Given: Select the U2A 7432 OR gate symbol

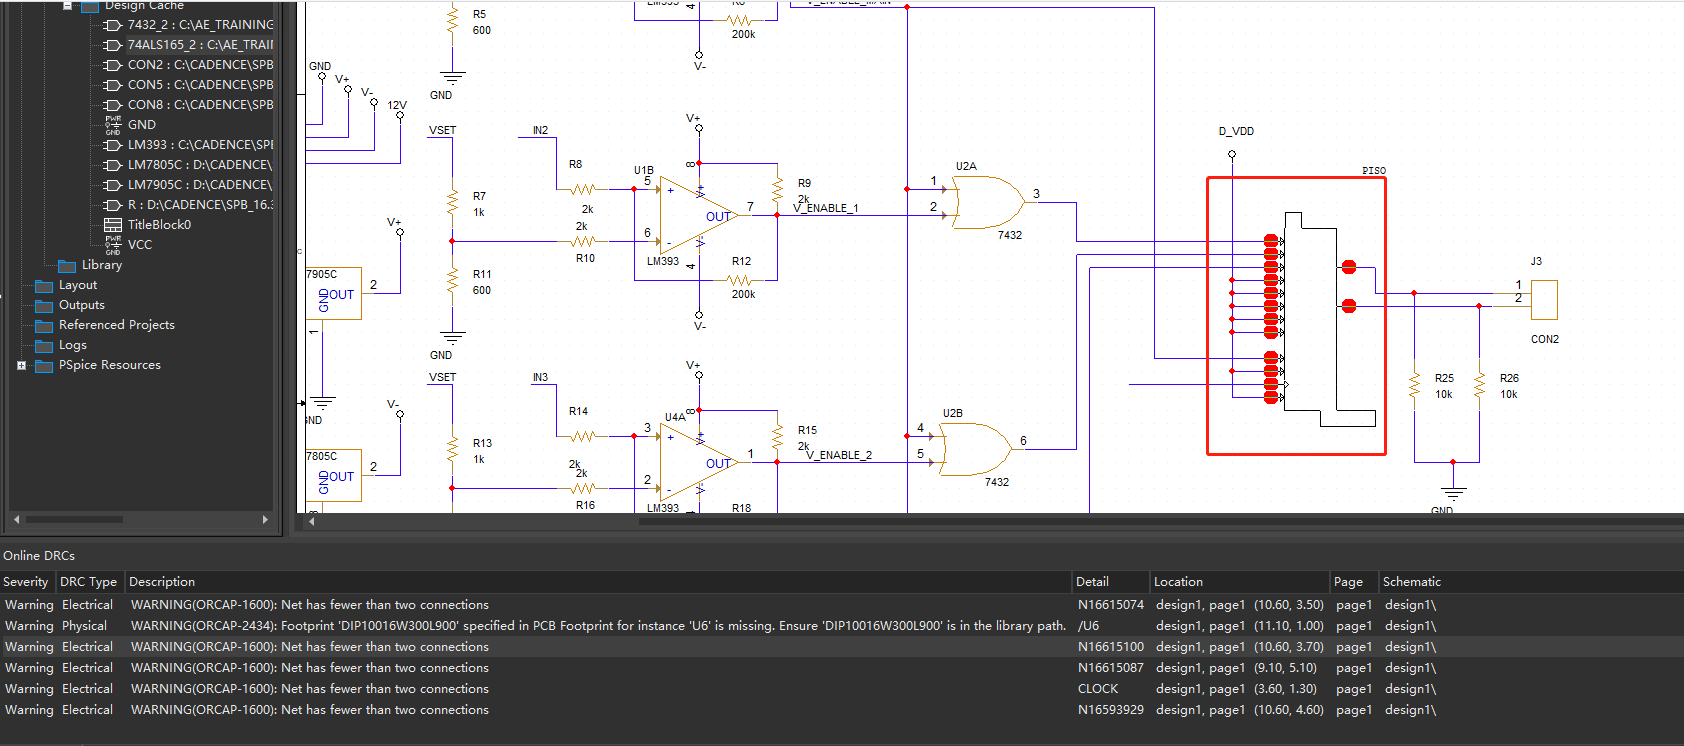Looking at the screenshot, I should click(x=987, y=202).
